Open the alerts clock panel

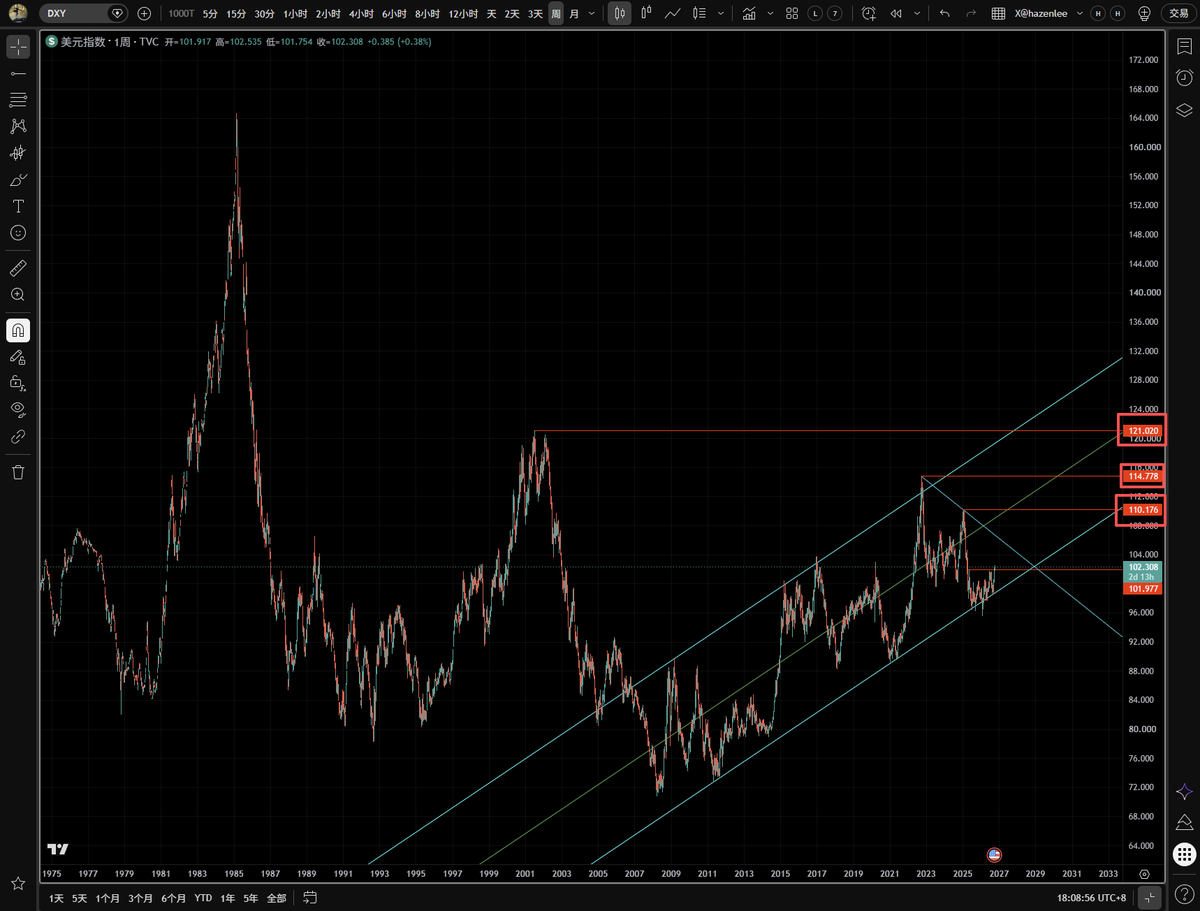1184,78
